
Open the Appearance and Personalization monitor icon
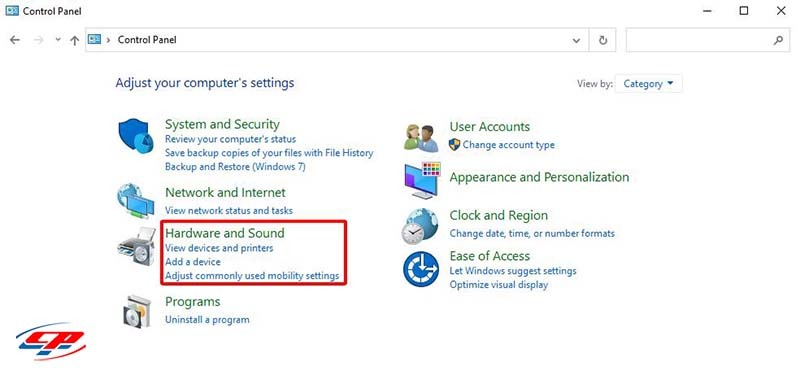coord(422,180)
